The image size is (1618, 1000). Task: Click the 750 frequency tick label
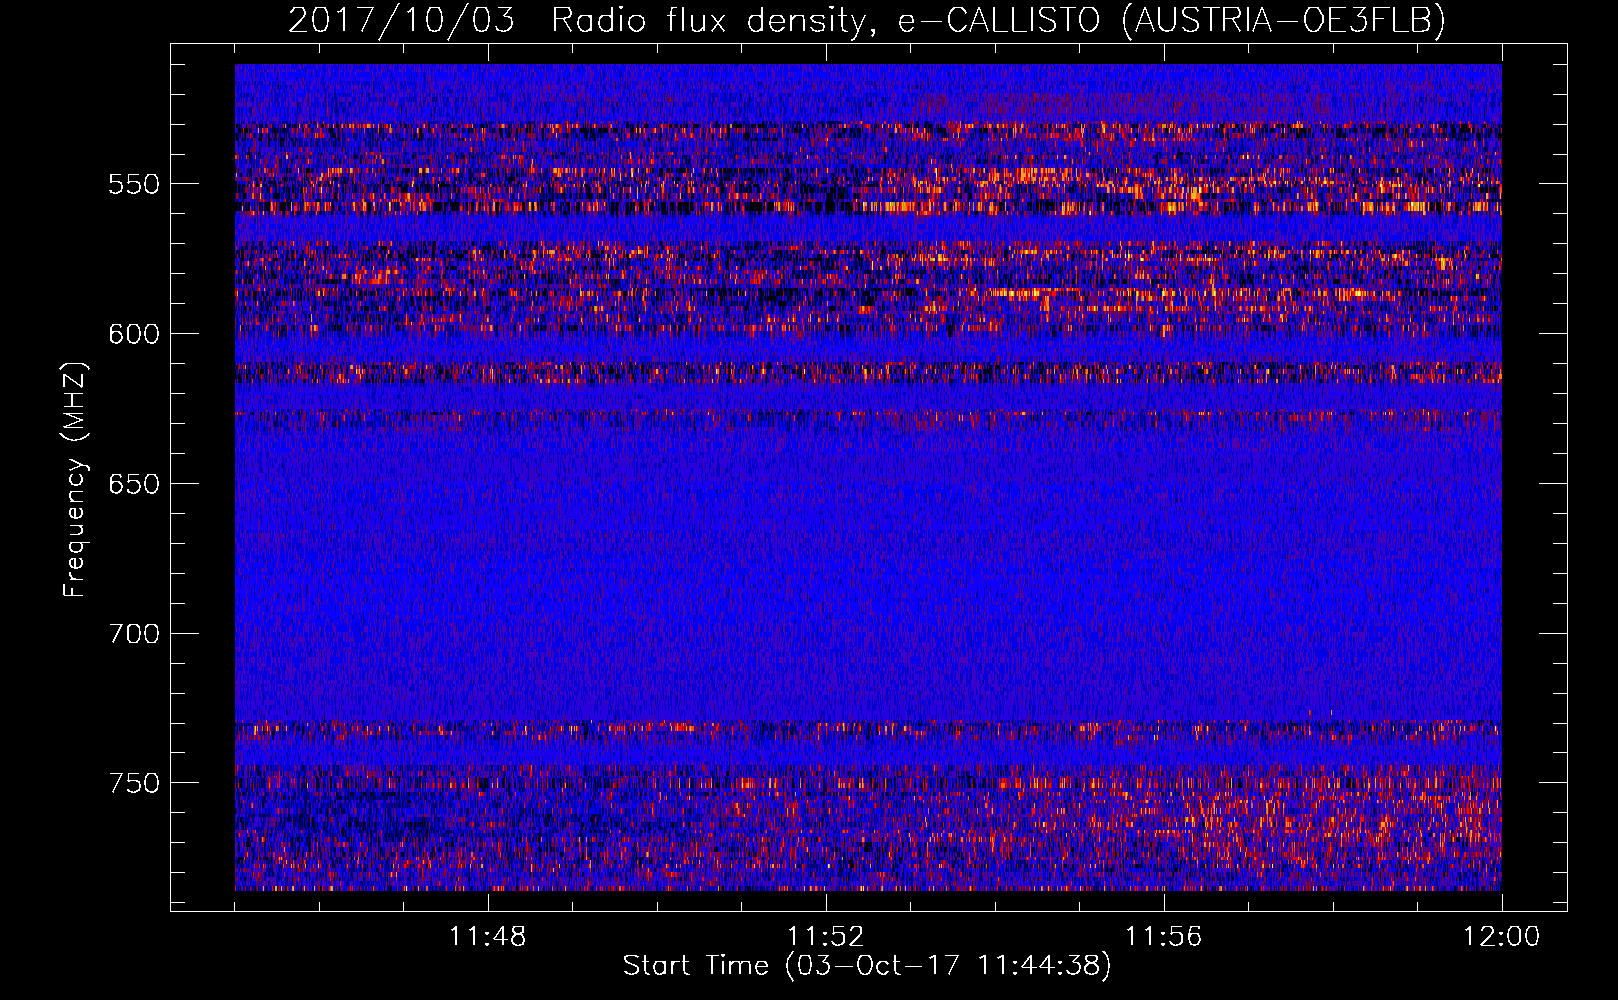point(133,783)
